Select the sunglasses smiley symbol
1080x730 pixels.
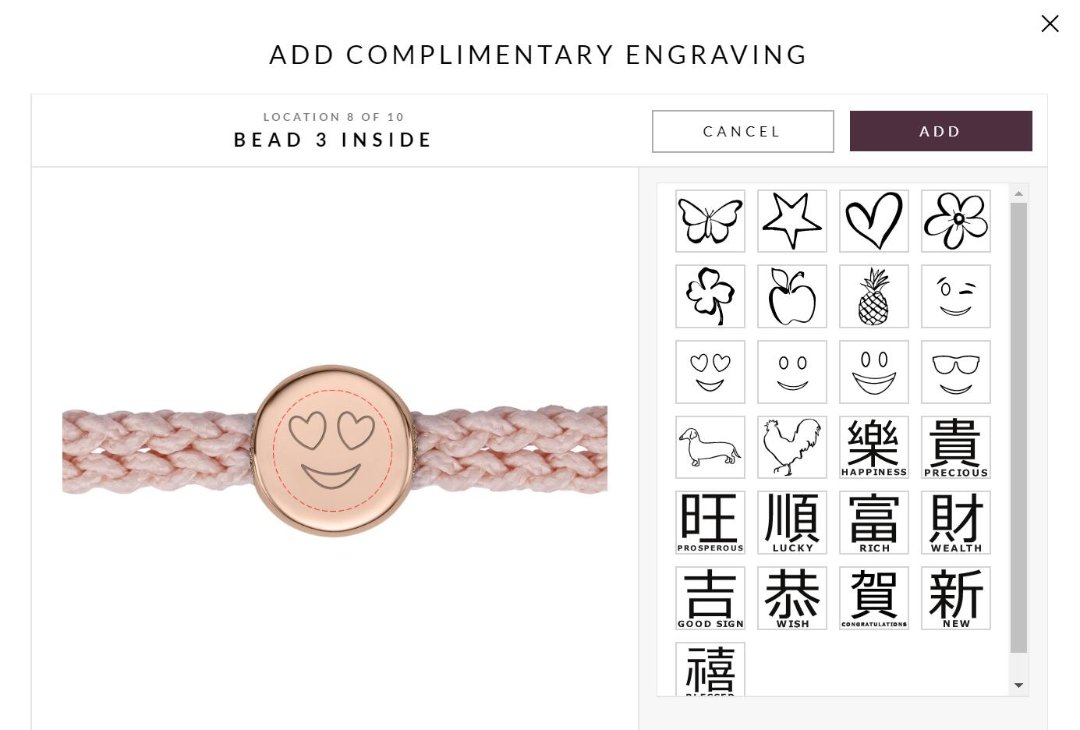coord(956,372)
